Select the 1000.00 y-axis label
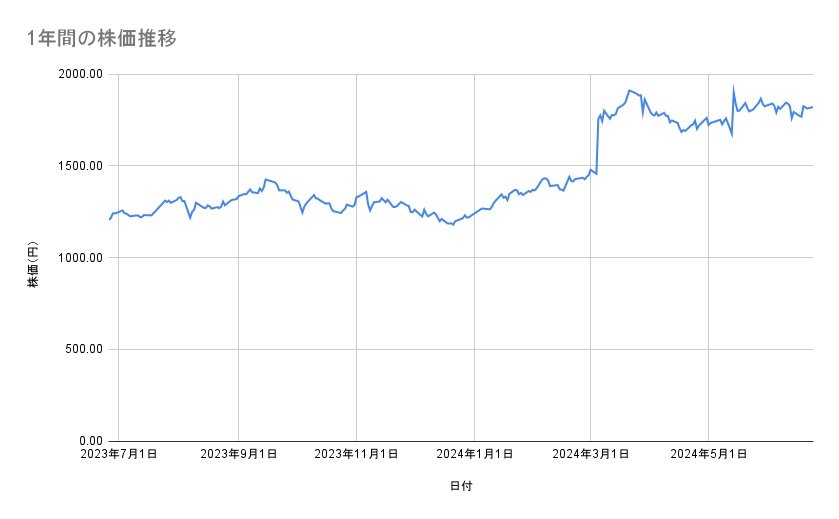This screenshot has height=519, width=839. [x=78, y=258]
